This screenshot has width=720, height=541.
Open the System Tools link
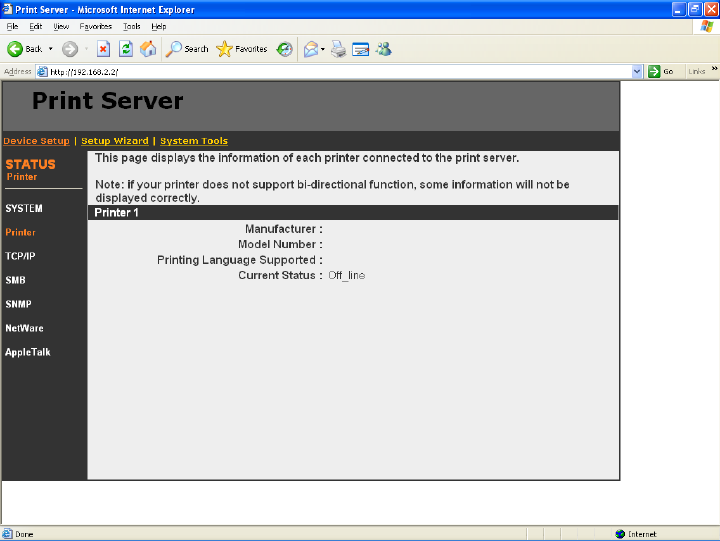(x=194, y=141)
